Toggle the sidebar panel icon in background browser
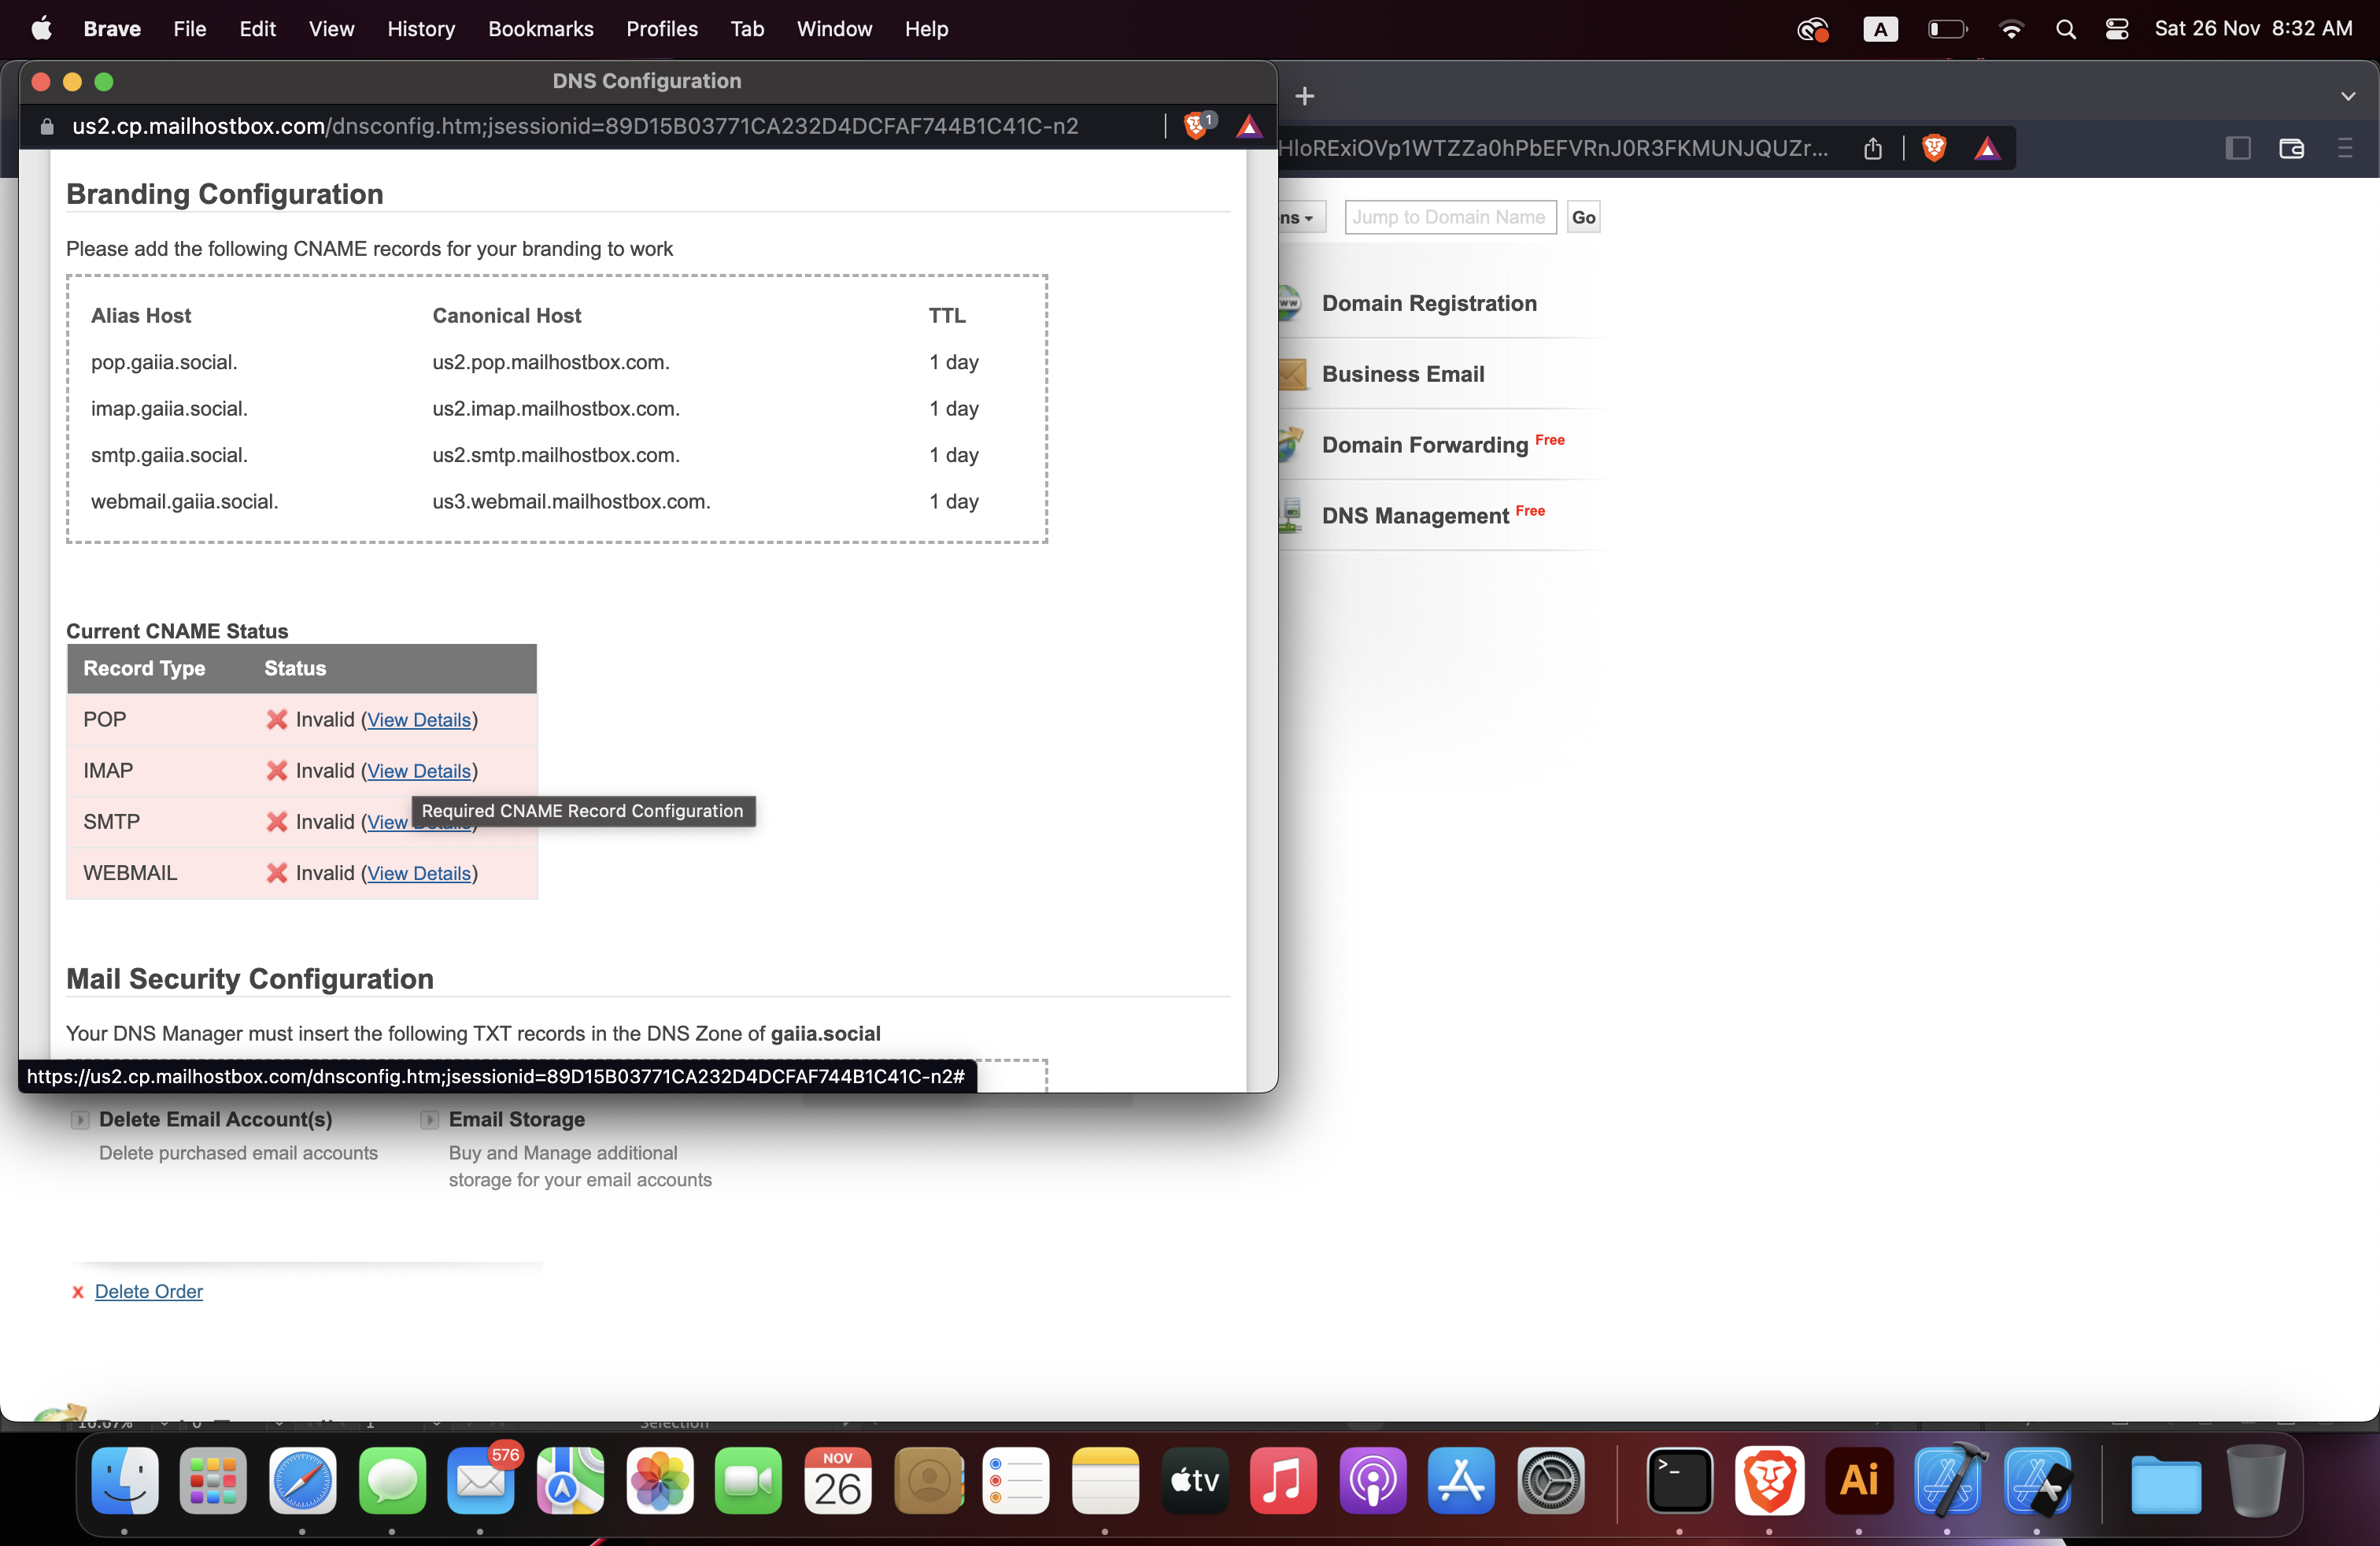The width and height of the screenshot is (2380, 1546). pos(2238,149)
